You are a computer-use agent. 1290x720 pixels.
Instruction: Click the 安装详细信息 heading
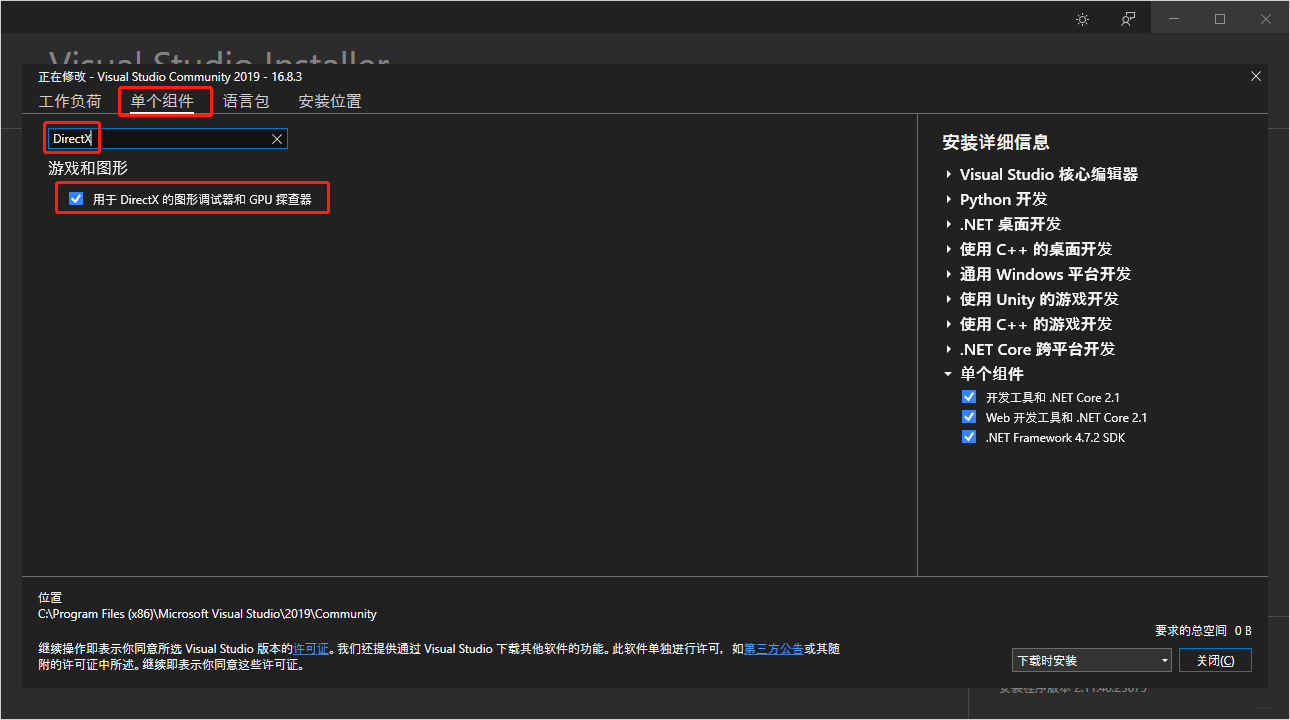(x=996, y=142)
